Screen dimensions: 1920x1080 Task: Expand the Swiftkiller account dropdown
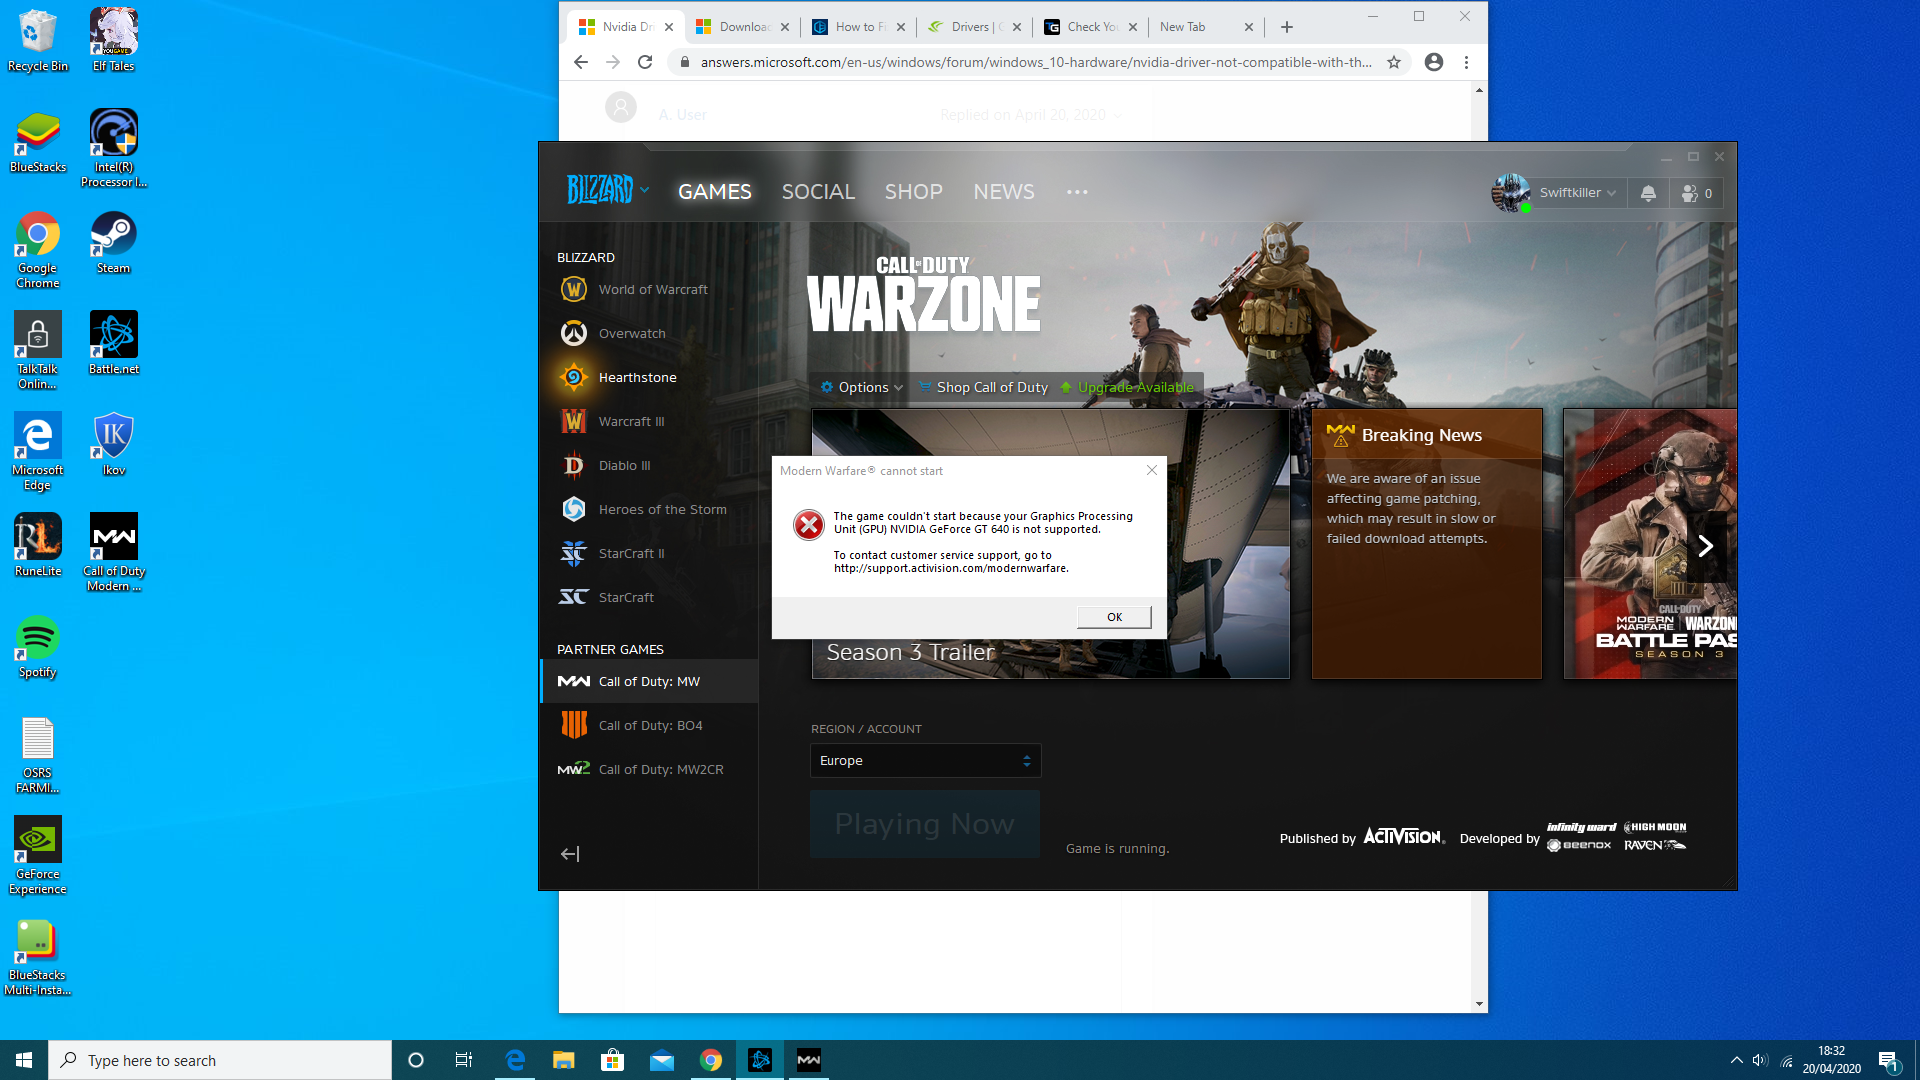1578,193
